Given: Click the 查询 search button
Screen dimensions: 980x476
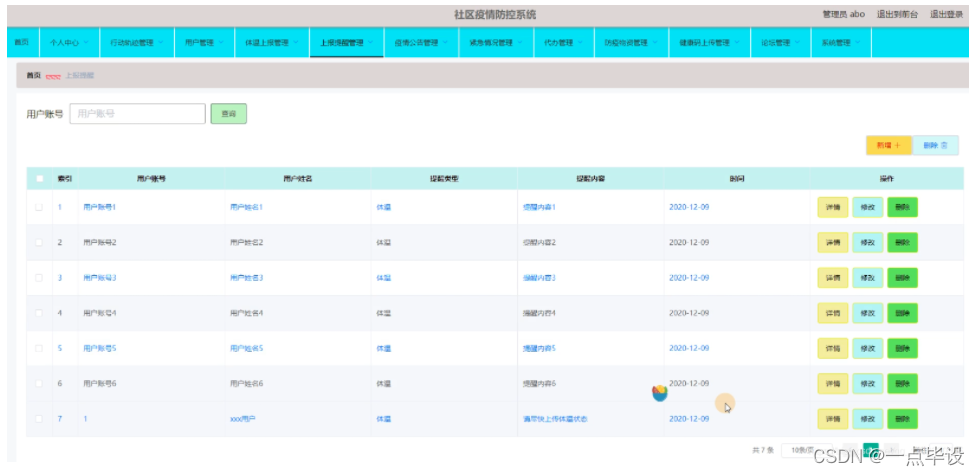Looking at the screenshot, I should point(229,114).
